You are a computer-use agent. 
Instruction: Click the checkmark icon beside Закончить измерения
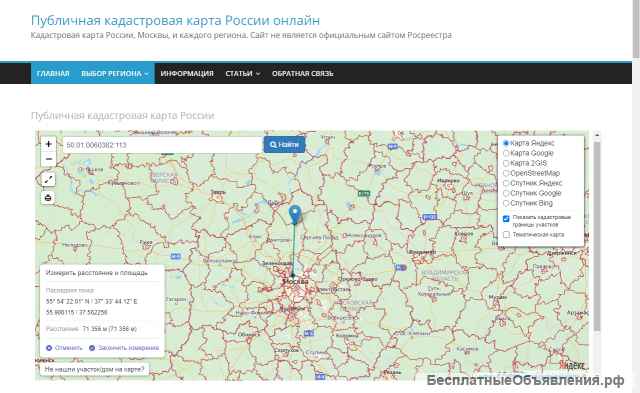click(x=92, y=348)
